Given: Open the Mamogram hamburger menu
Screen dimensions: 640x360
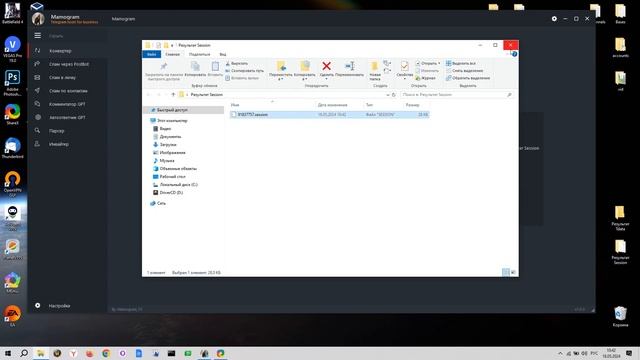Looking at the screenshot, I should [38, 36].
